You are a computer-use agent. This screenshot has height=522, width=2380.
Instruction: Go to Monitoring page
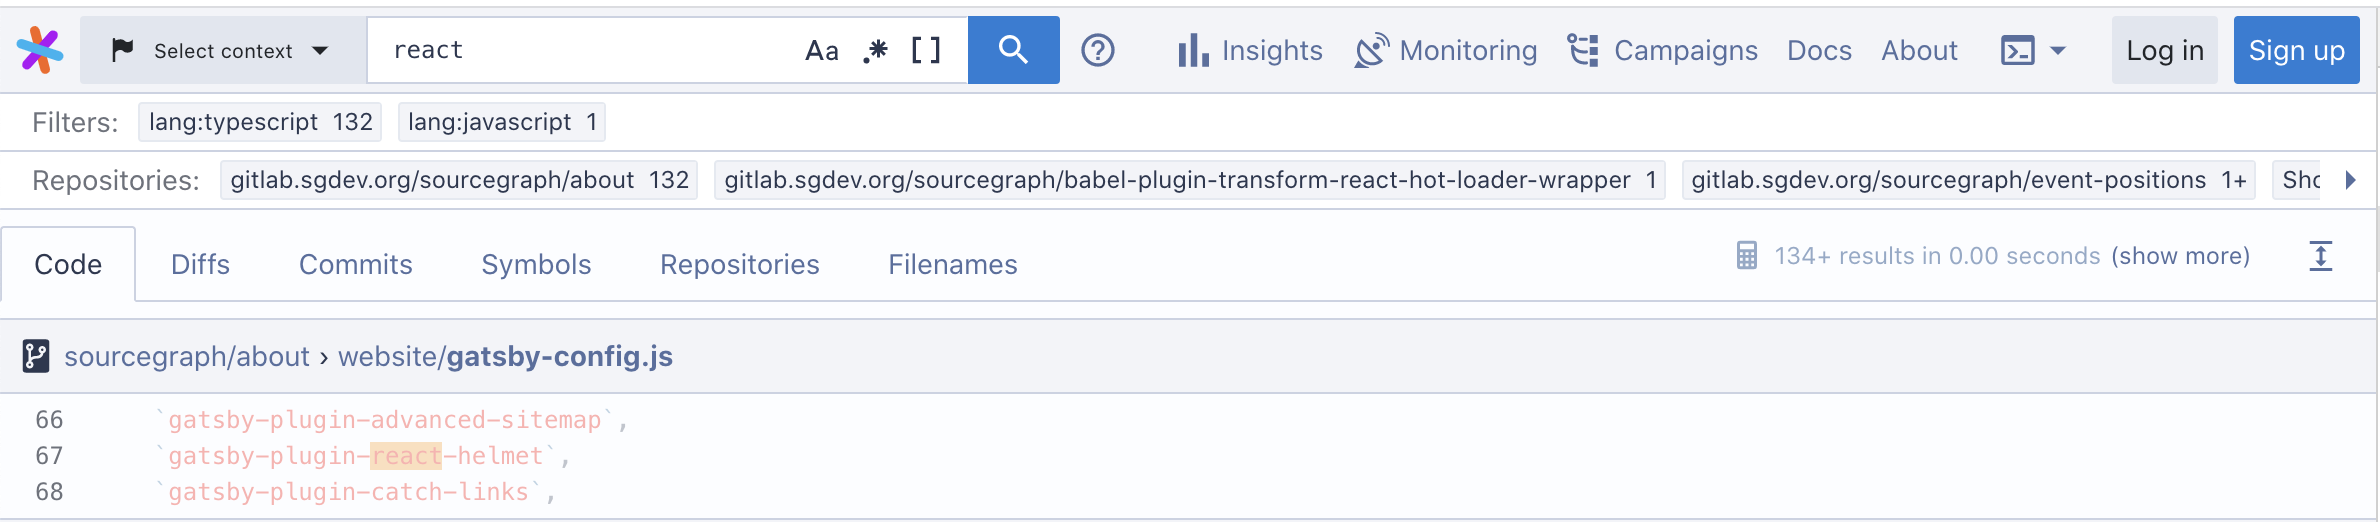coord(1446,50)
